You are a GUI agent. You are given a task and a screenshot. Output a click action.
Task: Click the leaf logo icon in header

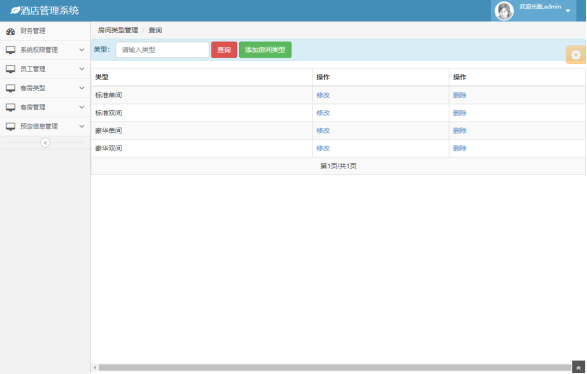tap(15, 10)
